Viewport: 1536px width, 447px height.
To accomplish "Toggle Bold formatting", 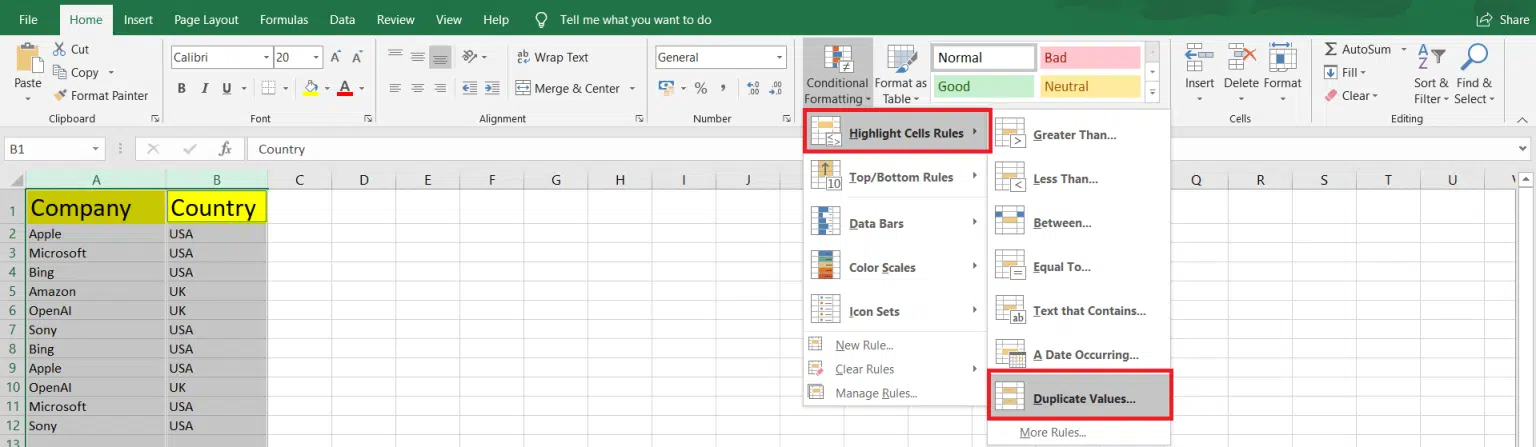I will pos(181,88).
